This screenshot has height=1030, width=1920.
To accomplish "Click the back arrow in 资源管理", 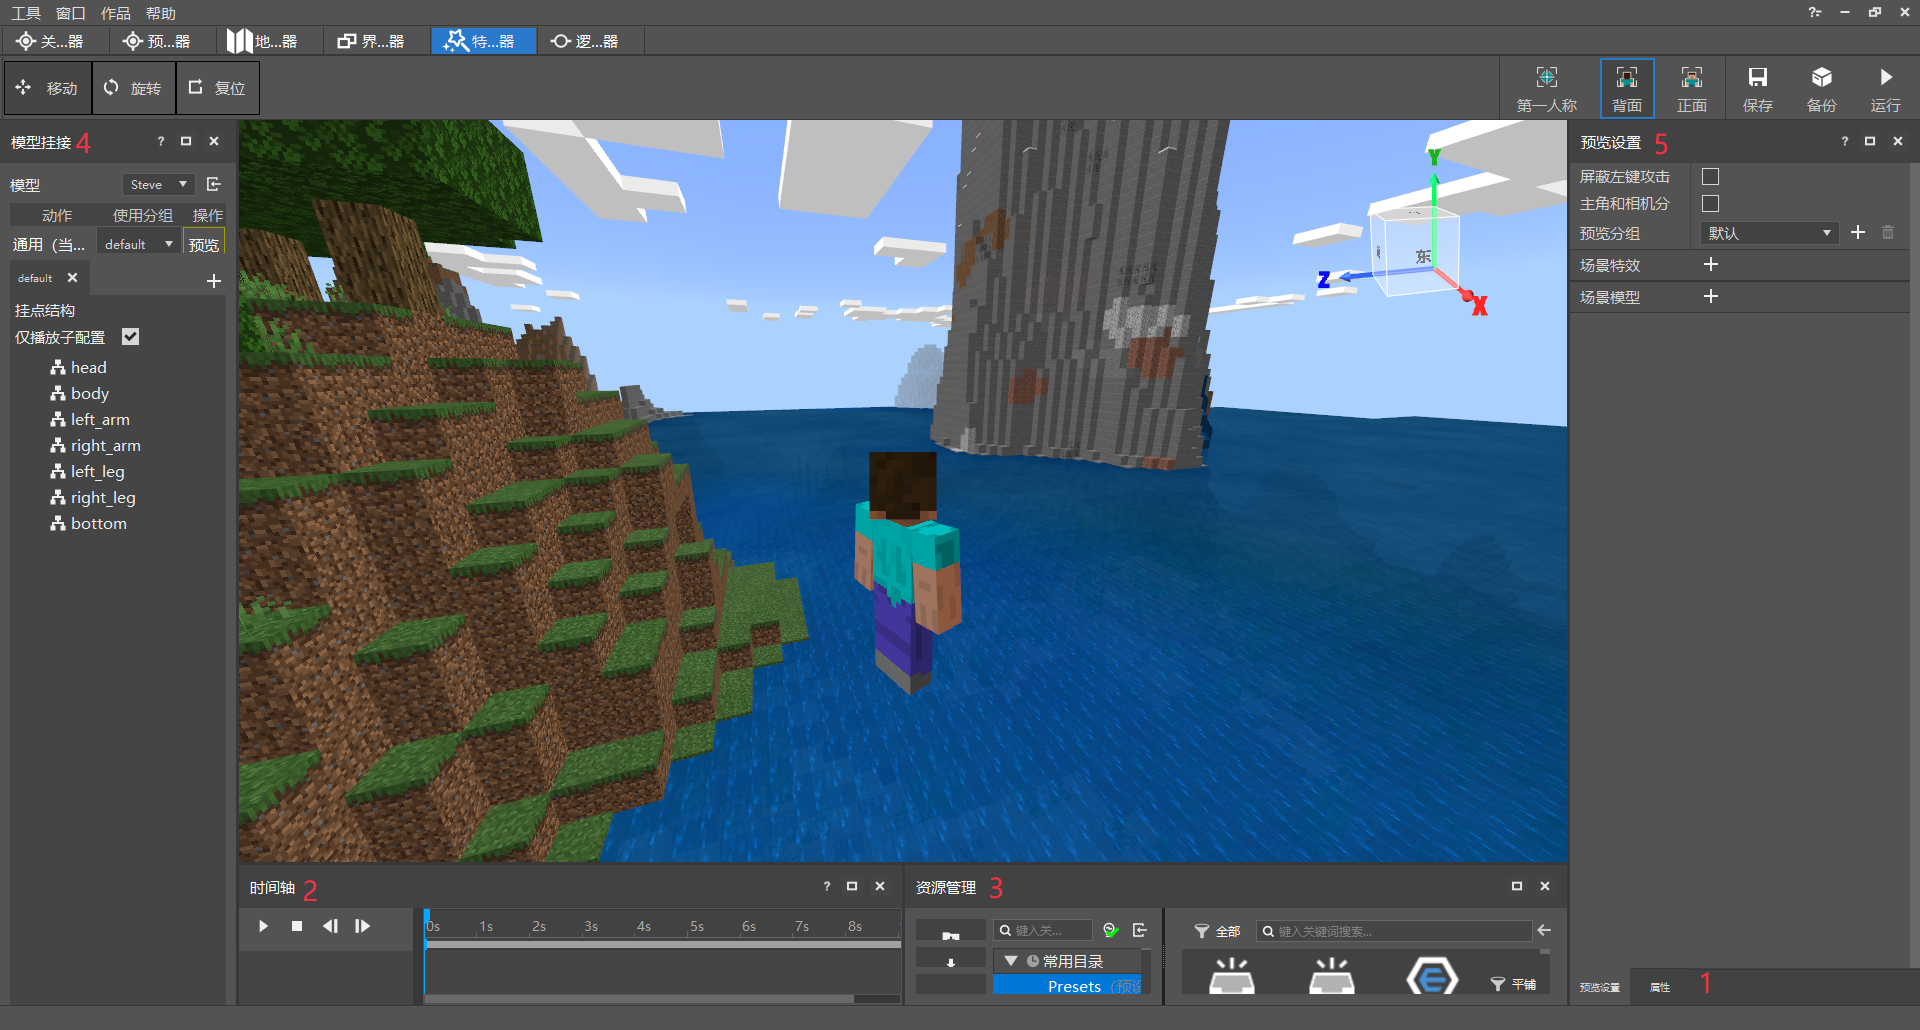I will [1544, 930].
